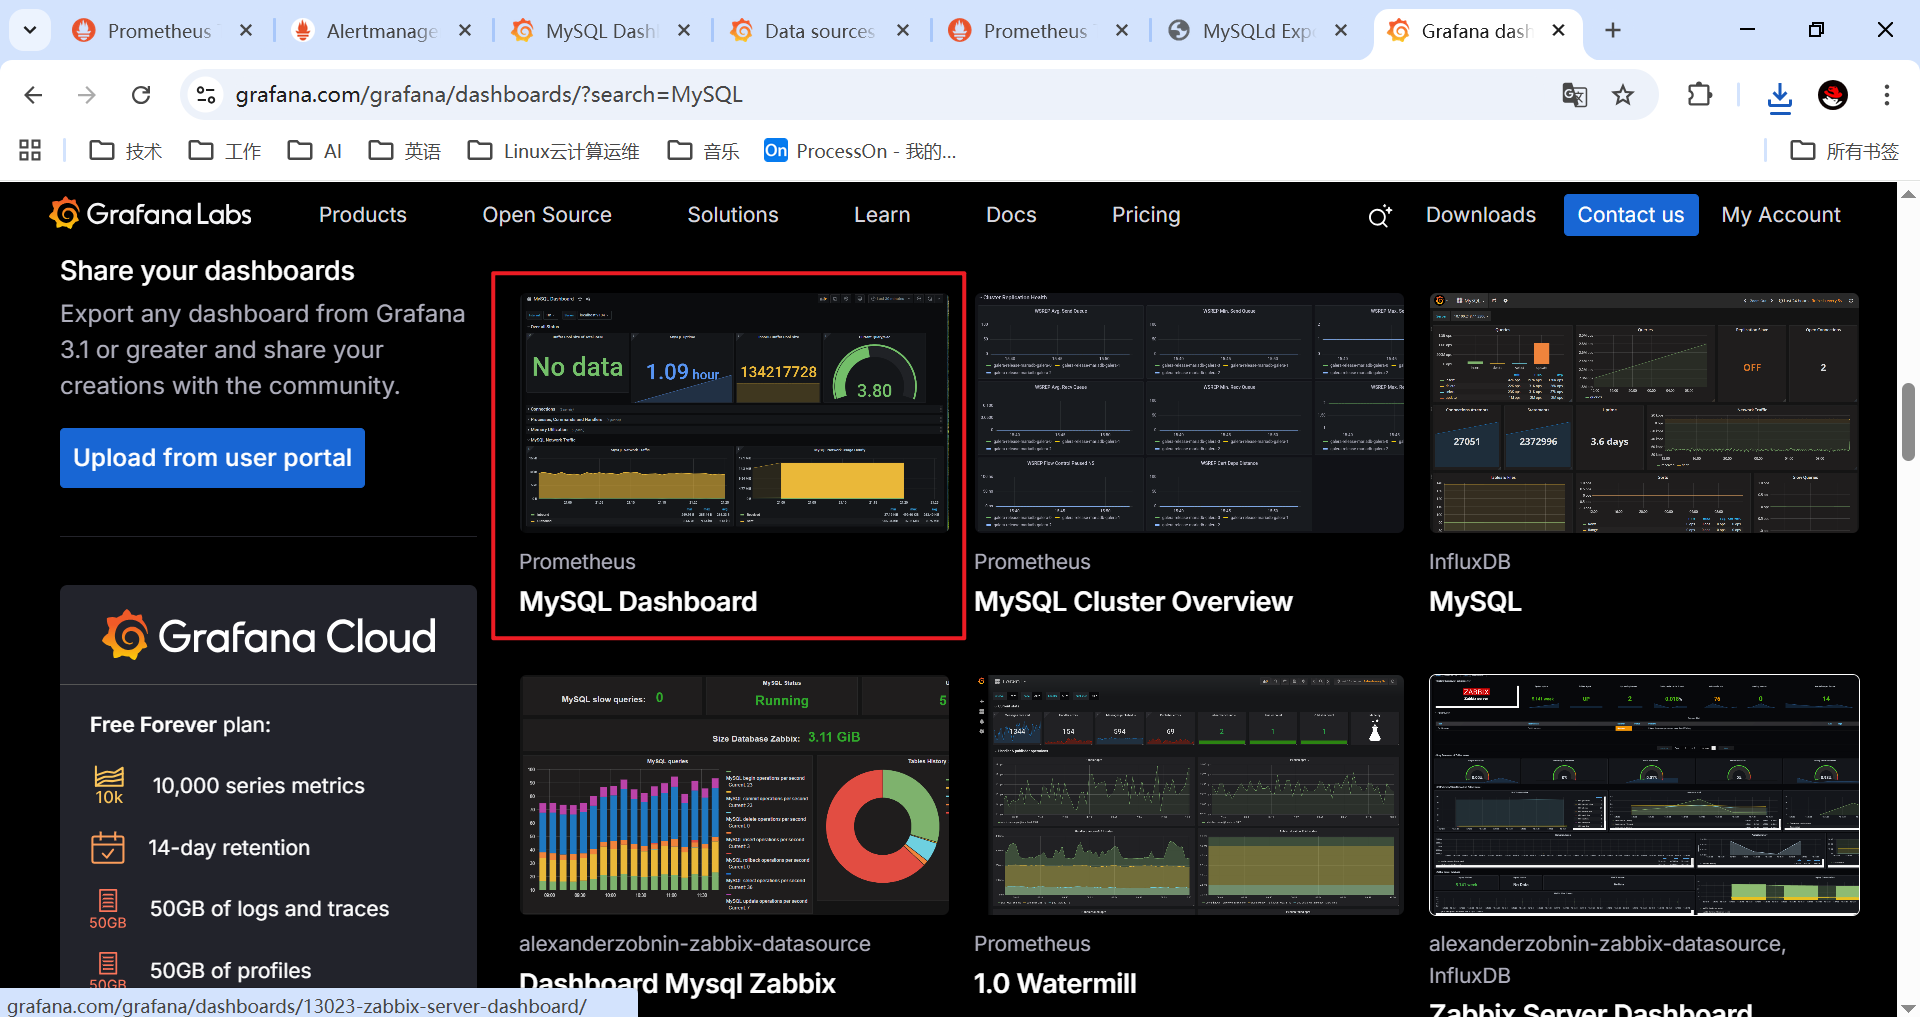Open the browser downloads icon

tap(1780, 96)
